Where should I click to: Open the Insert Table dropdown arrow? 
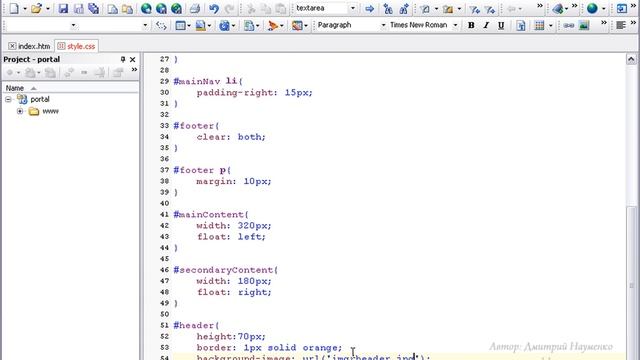551,25
